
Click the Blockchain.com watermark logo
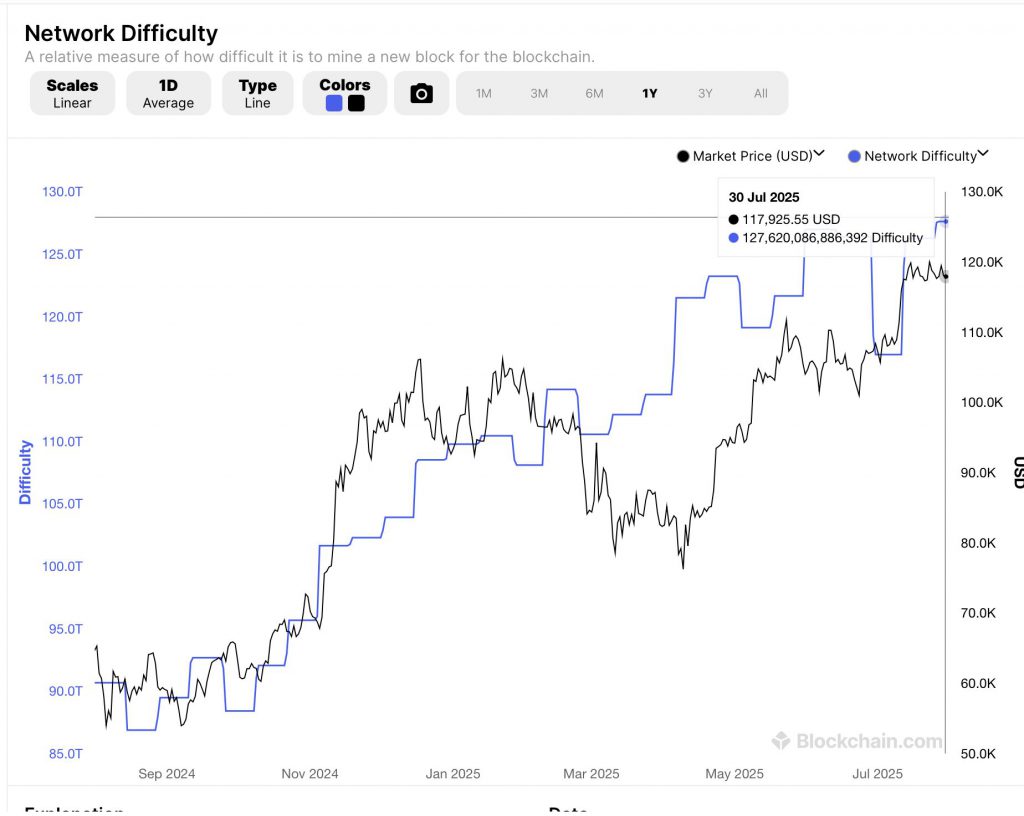coord(855,741)
